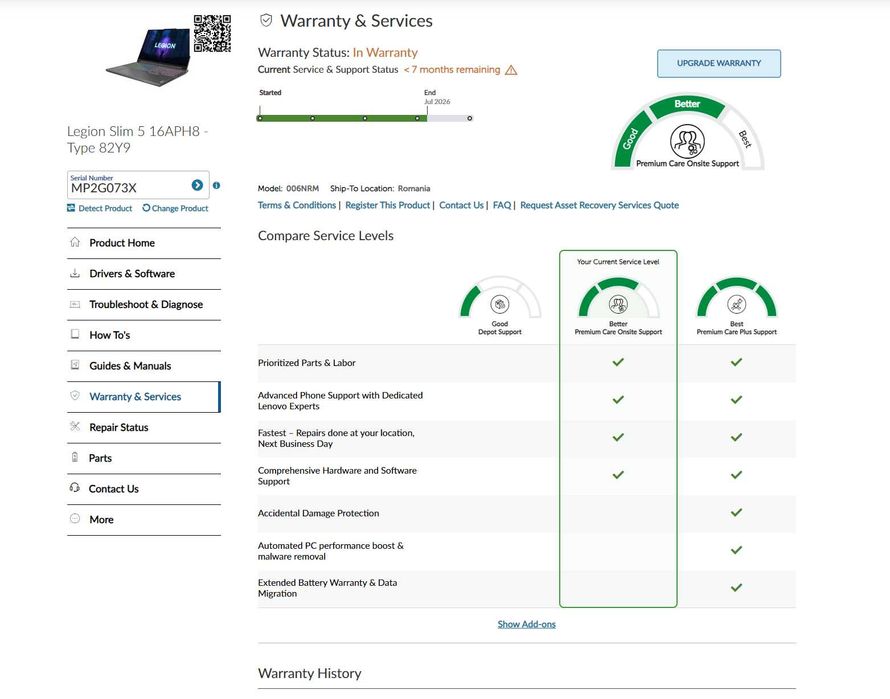
Task: Open Terms & Conditions link
Action: coord(297,205)
